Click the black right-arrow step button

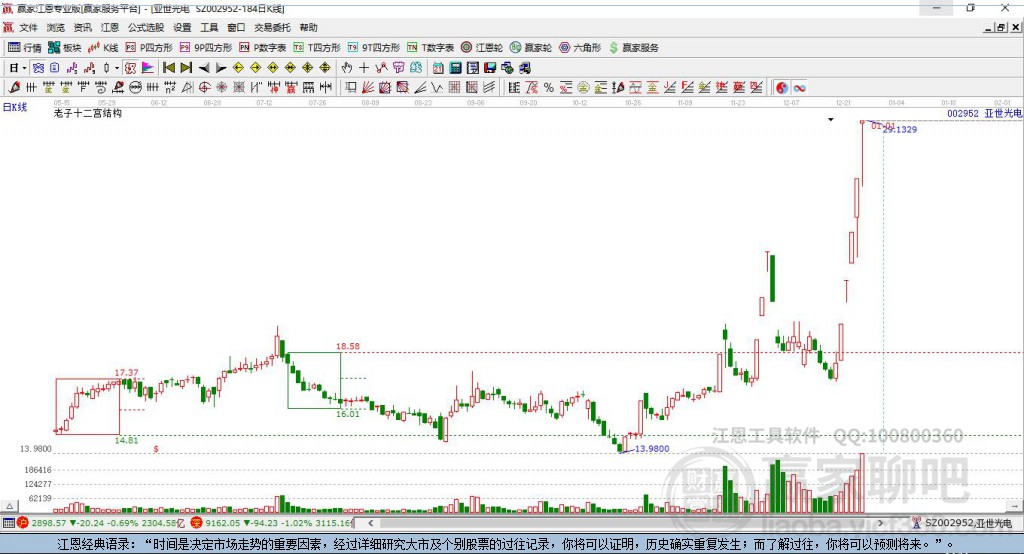click(221, 68)
